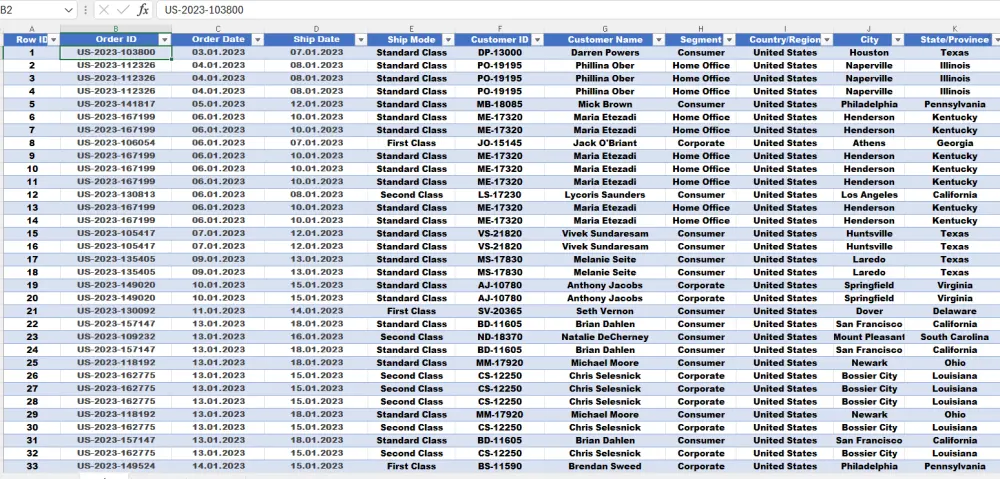
Task: Open the Row ID filter dropdown
Action: pyautogui.click(x=54, y=40)
